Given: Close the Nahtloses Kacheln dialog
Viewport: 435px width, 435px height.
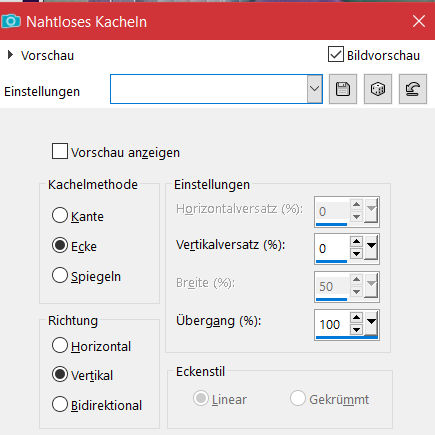Looking at the screenshot, I should click(x=419, y=22).
